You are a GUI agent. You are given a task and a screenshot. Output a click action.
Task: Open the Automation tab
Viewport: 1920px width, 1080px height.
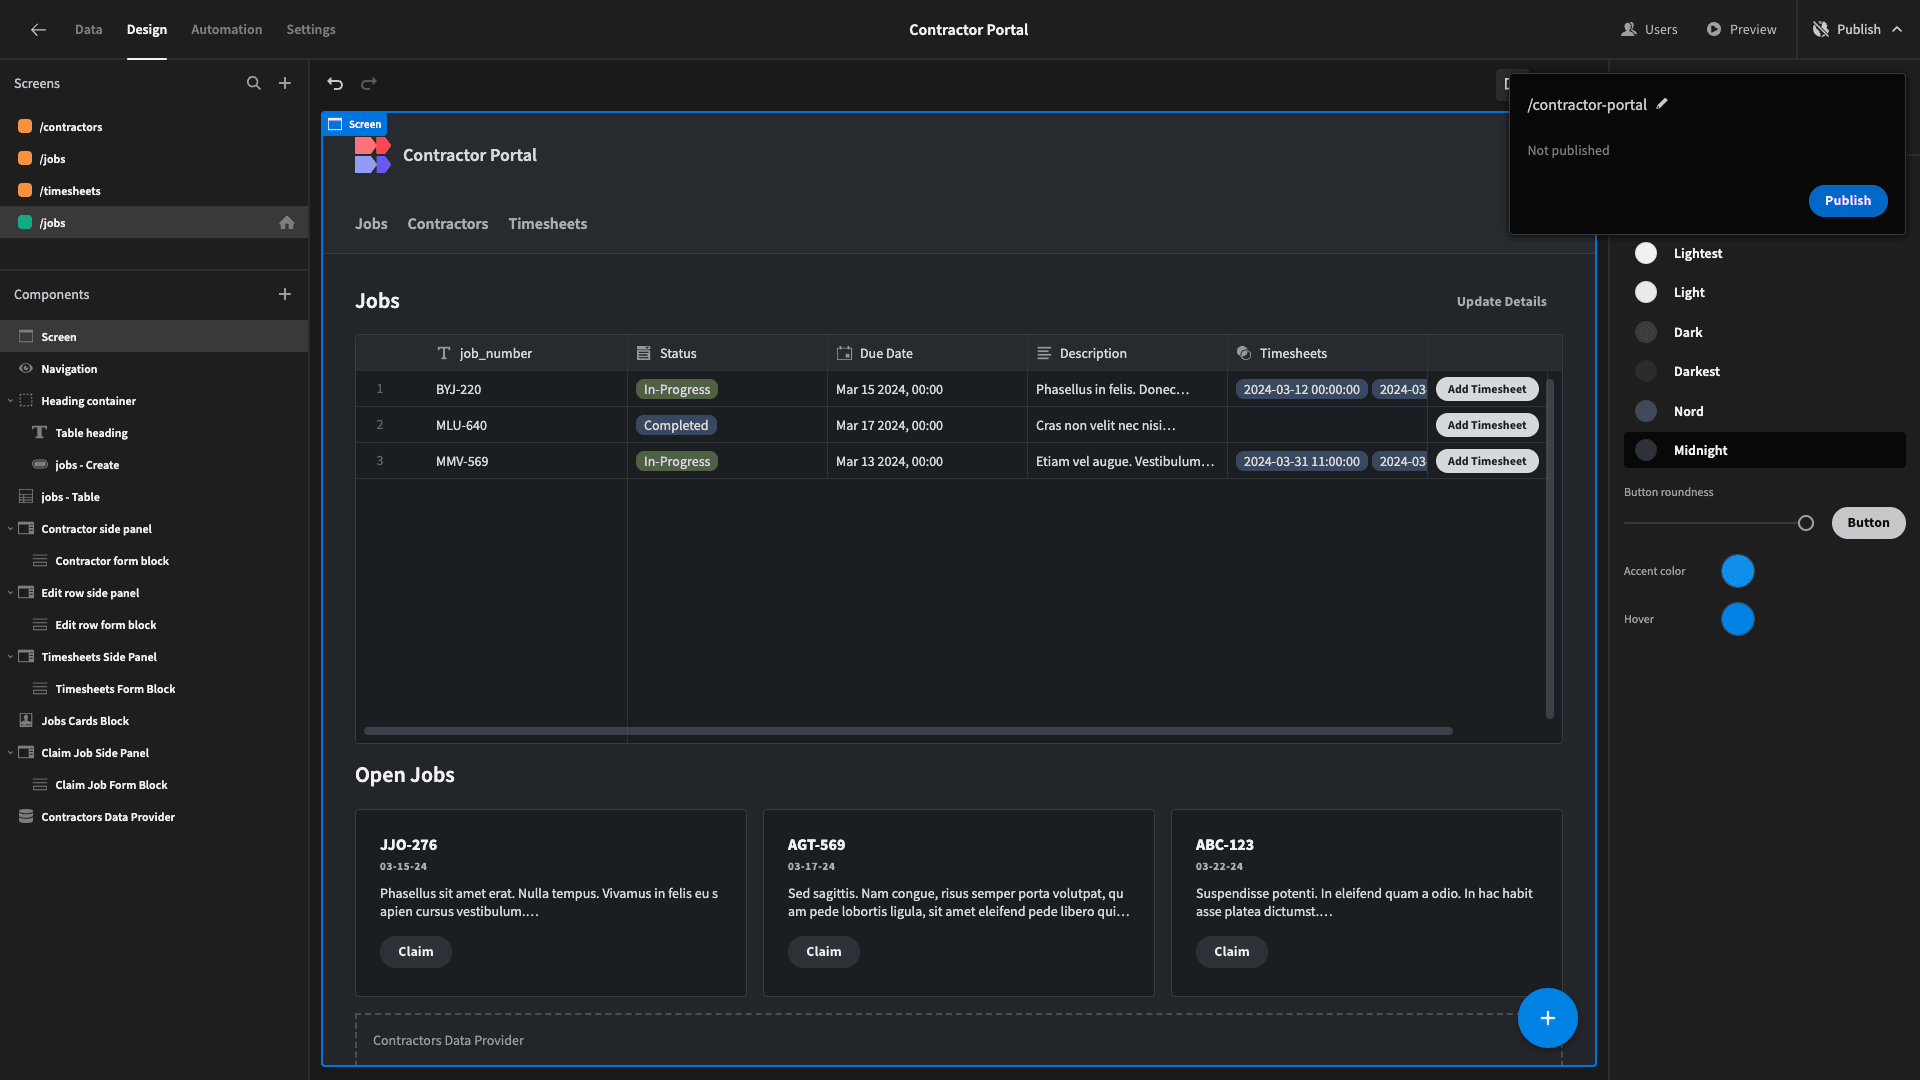(x=227, y=30)
